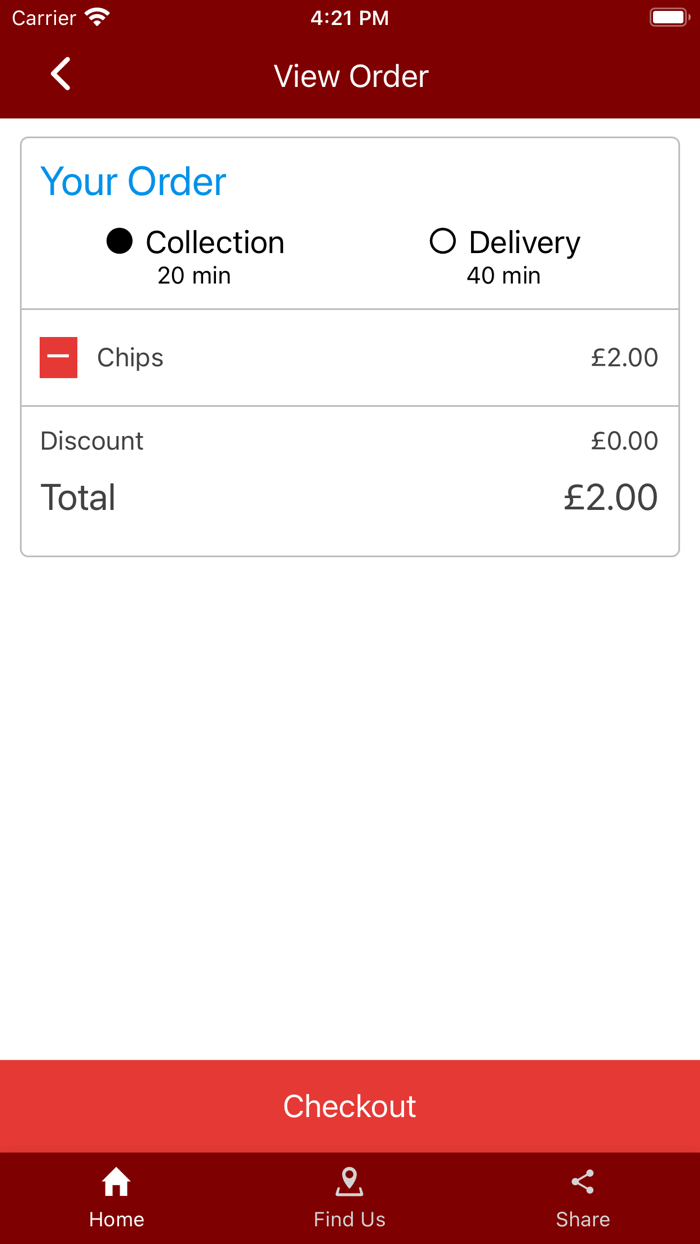Tap the battery indicator
Viewport: 700px width, 1244px height.
tap(668, 16)
